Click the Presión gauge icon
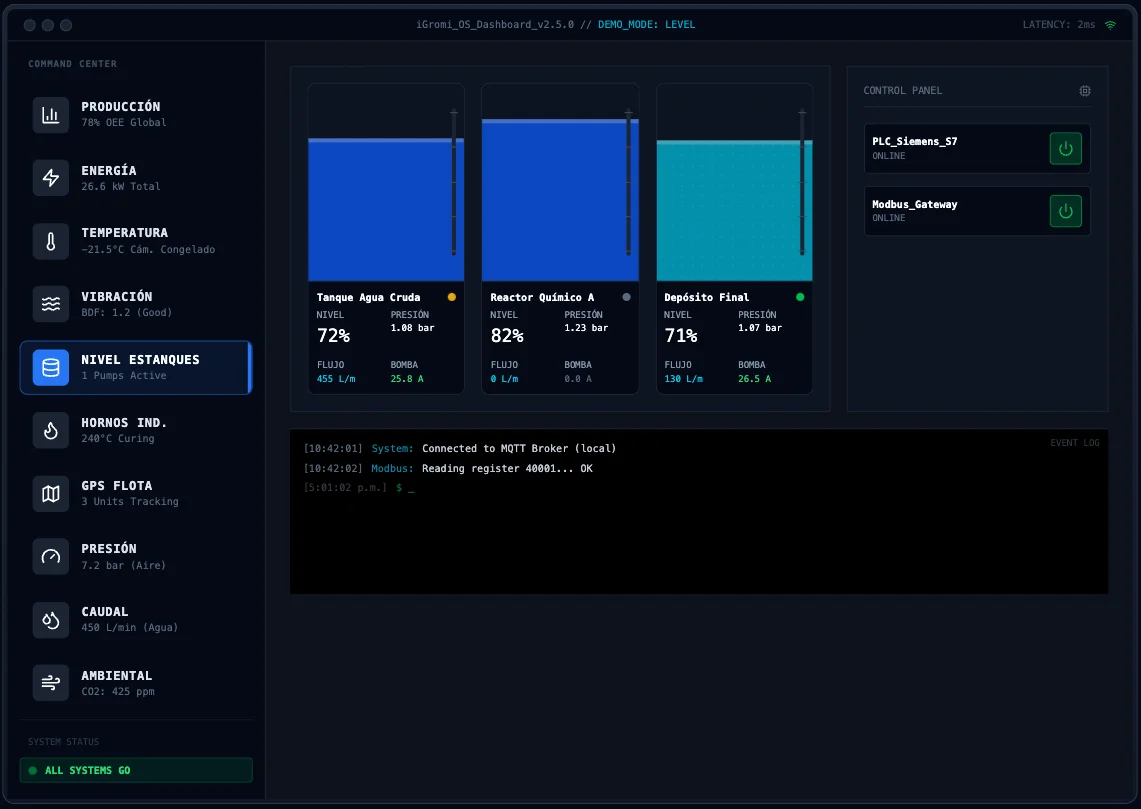The image size is (1141, 809). pyautogui.click(x=51, y=557)
